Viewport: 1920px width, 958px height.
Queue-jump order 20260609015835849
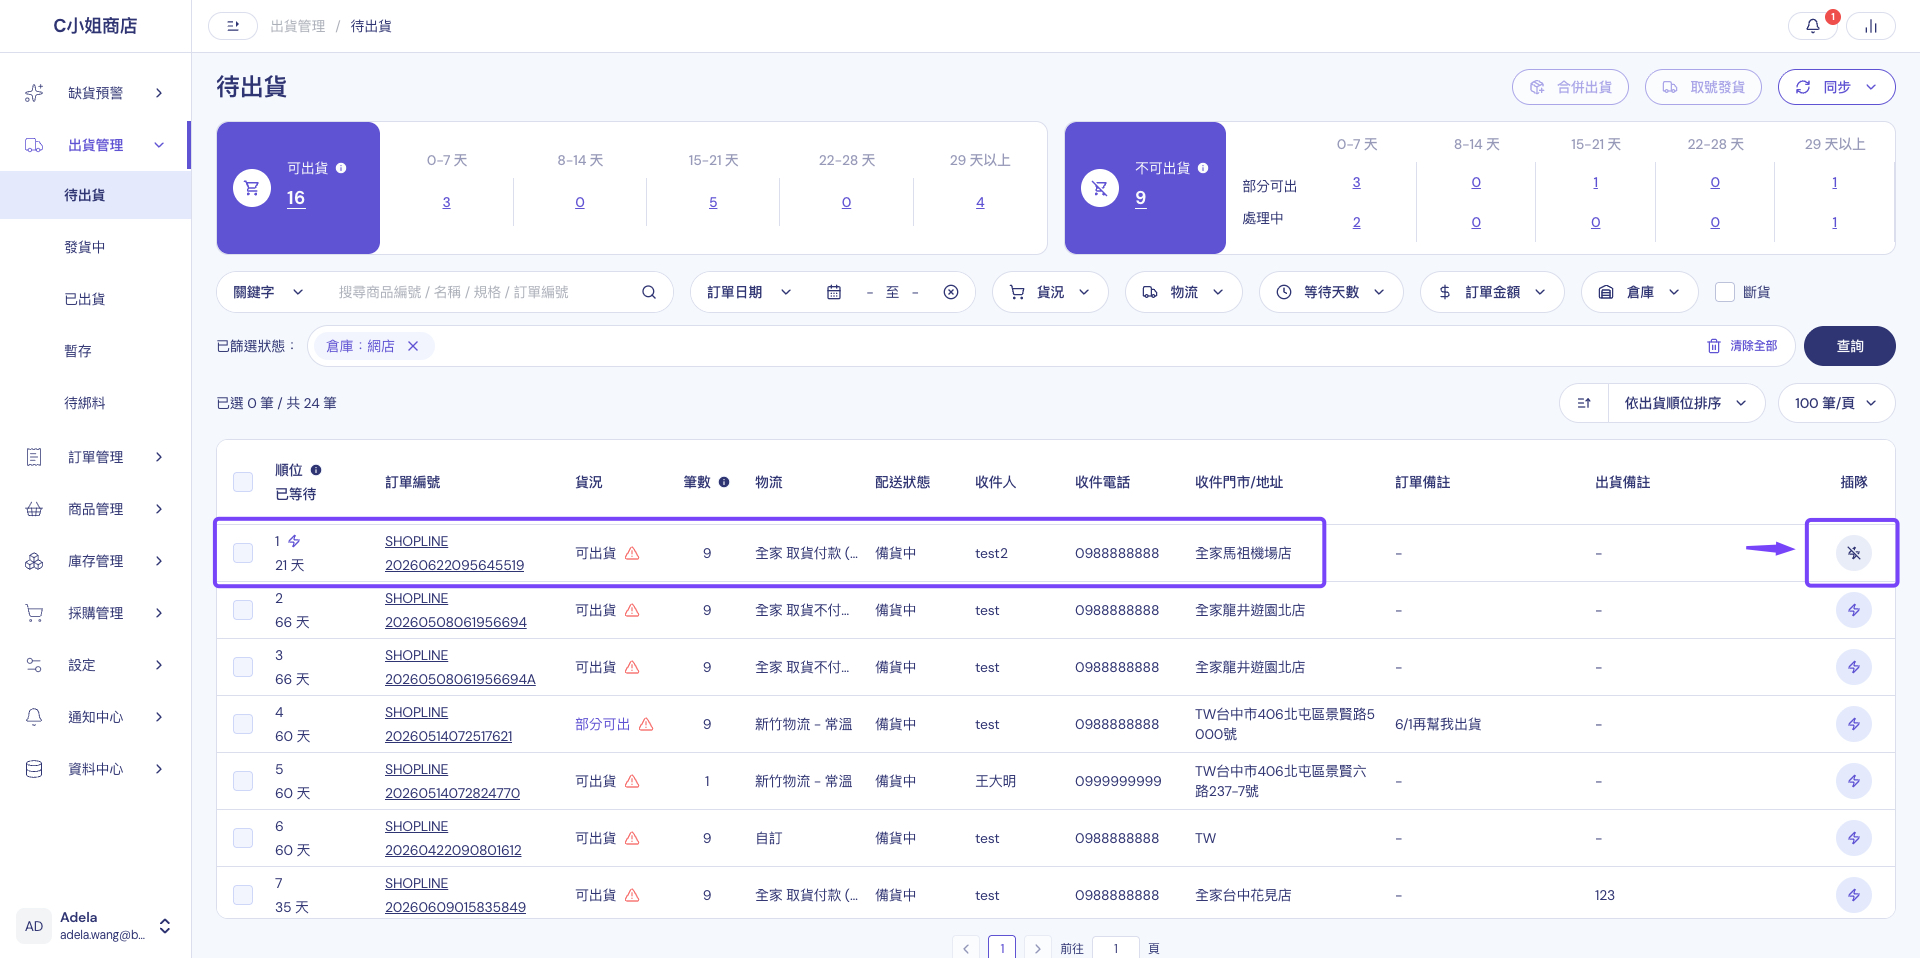[1854, 895]
